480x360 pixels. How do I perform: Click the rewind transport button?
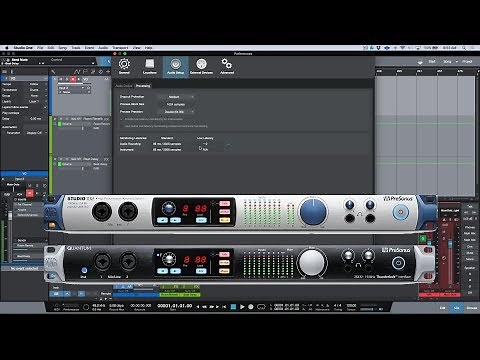click(x=205, y=307)
